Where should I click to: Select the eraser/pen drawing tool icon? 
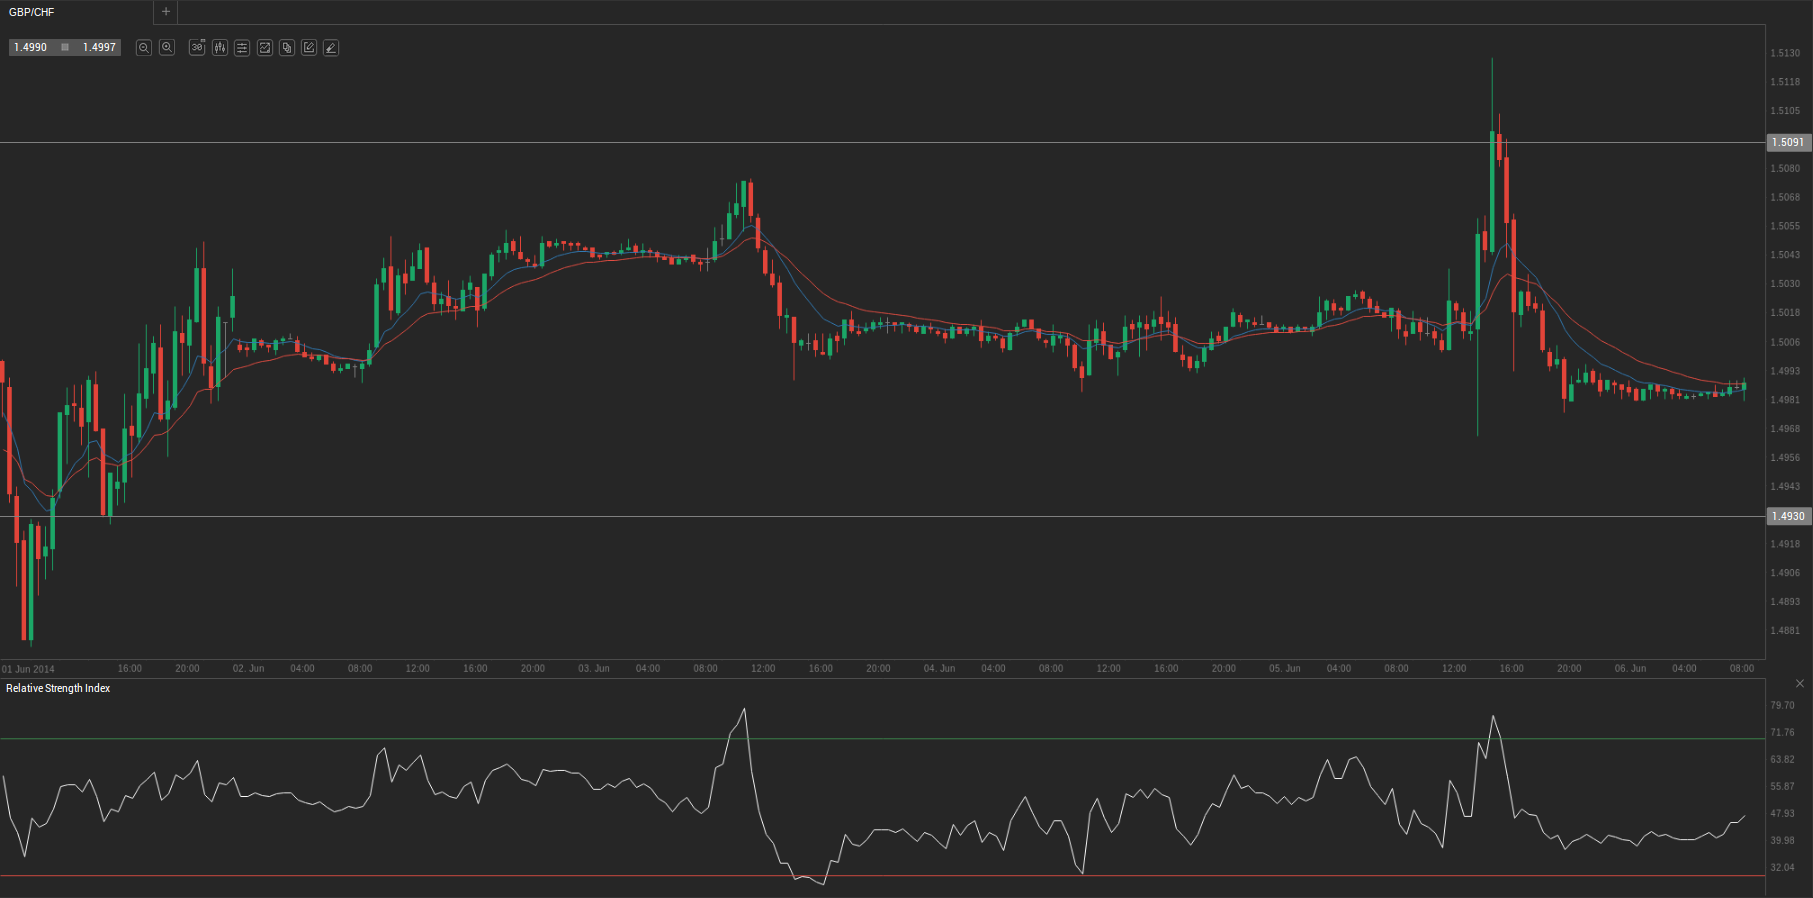(331, 47)
